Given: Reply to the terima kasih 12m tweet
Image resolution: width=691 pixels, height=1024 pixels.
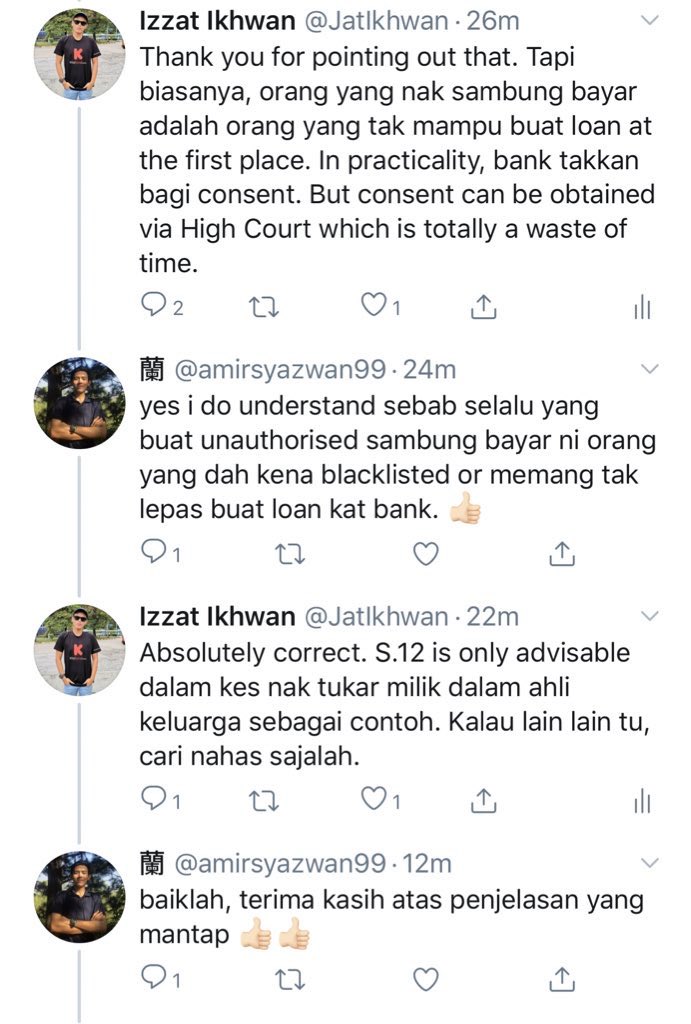Looking at the screenshot, I should pos(153,978).
